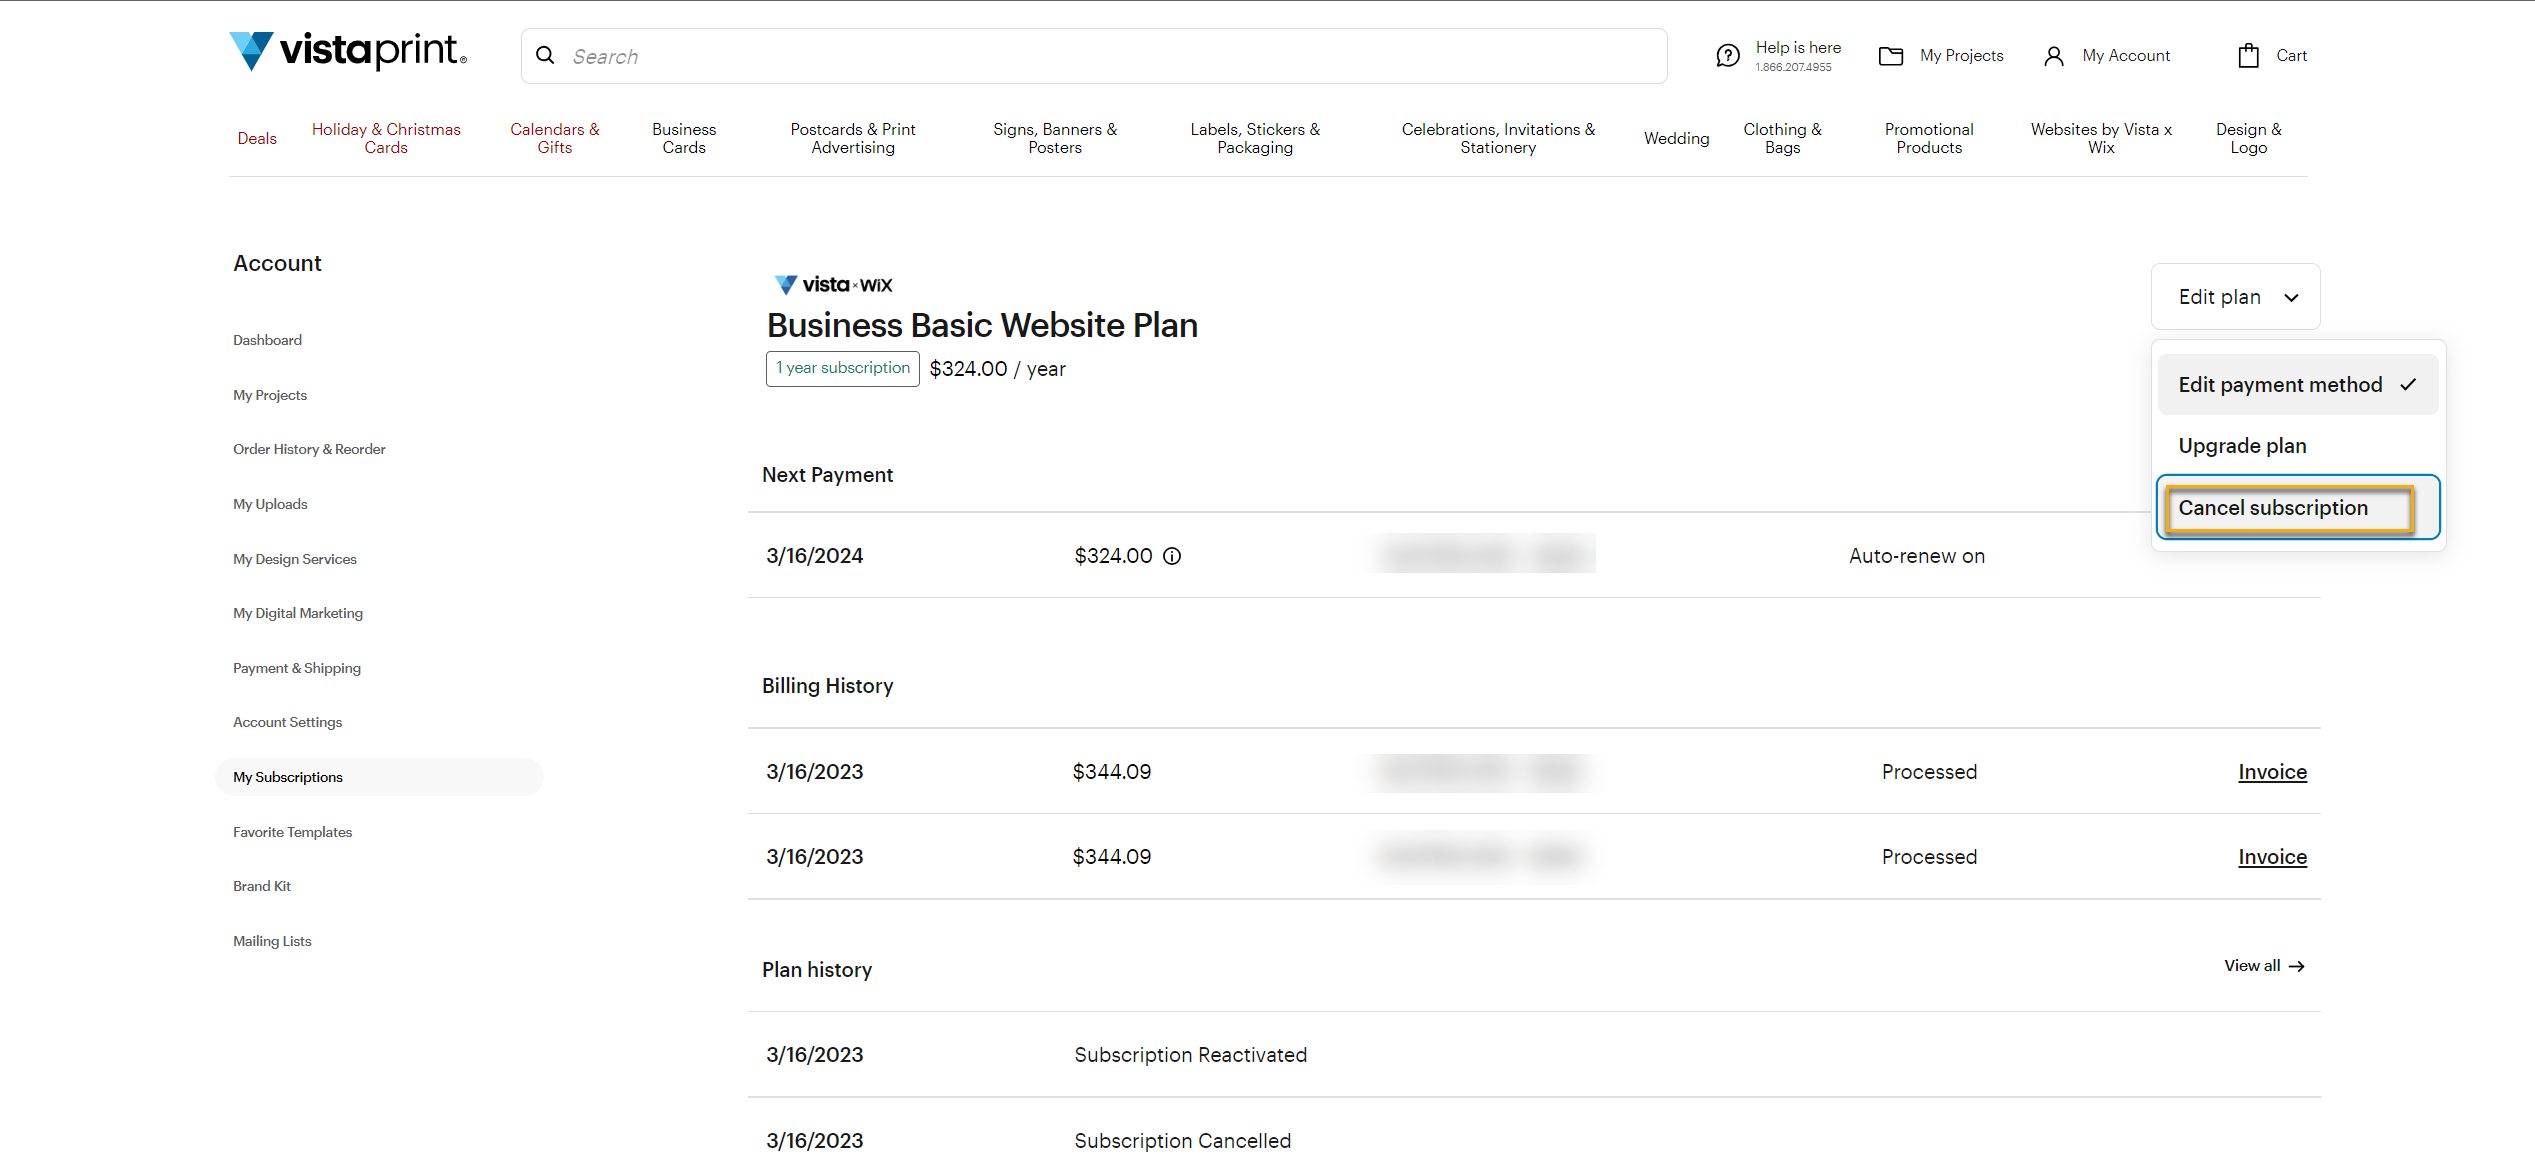Open the shopping Cart bag icon
This screenshot has height=1175, width=2535.
coord(2248,55)
